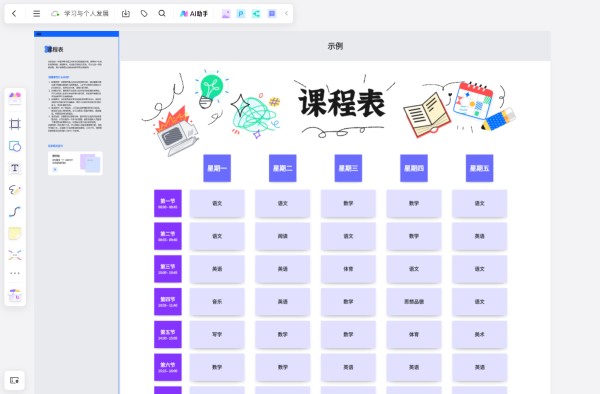Select the Text tool

point(15,168)
